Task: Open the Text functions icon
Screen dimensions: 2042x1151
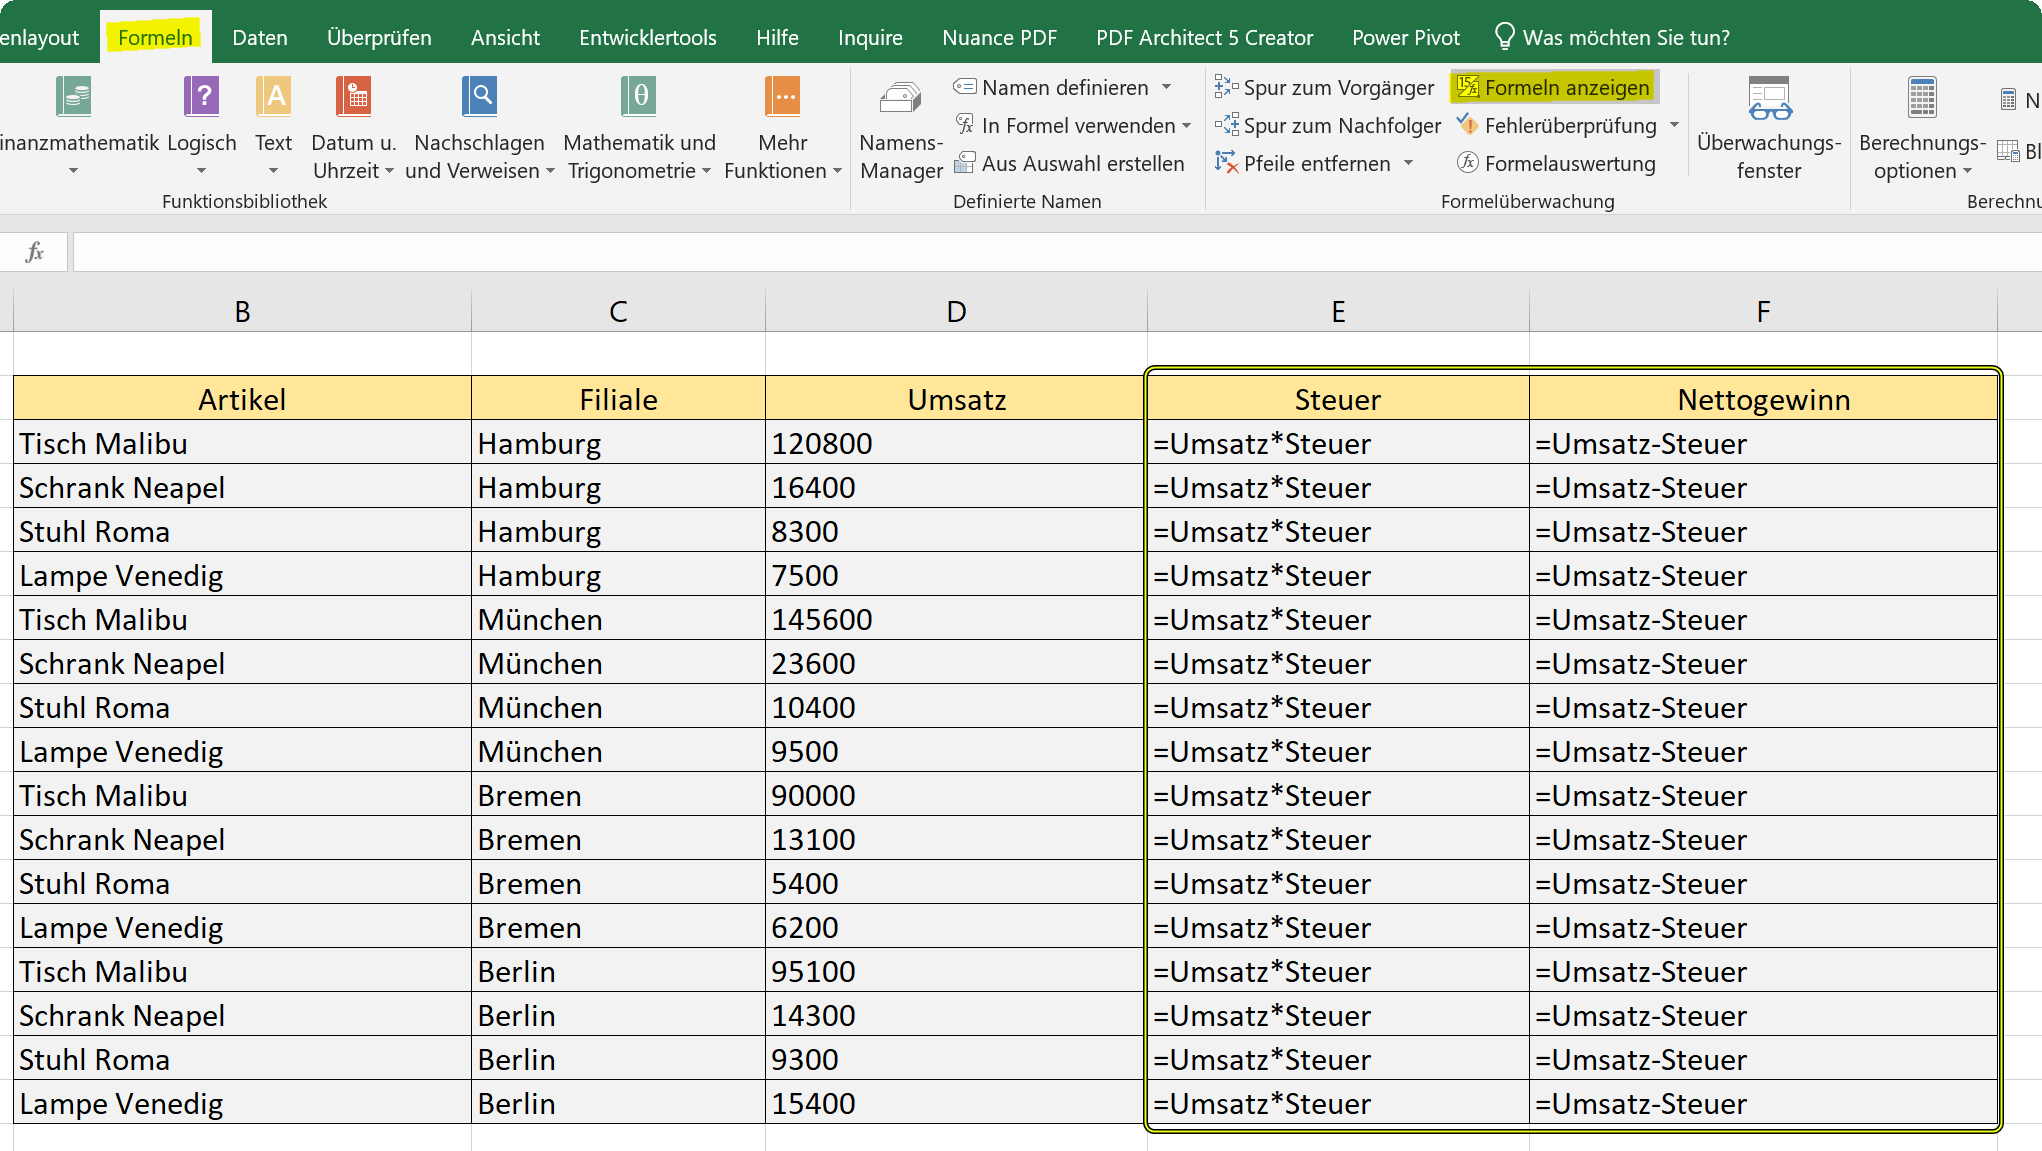Action: point(273,97)
